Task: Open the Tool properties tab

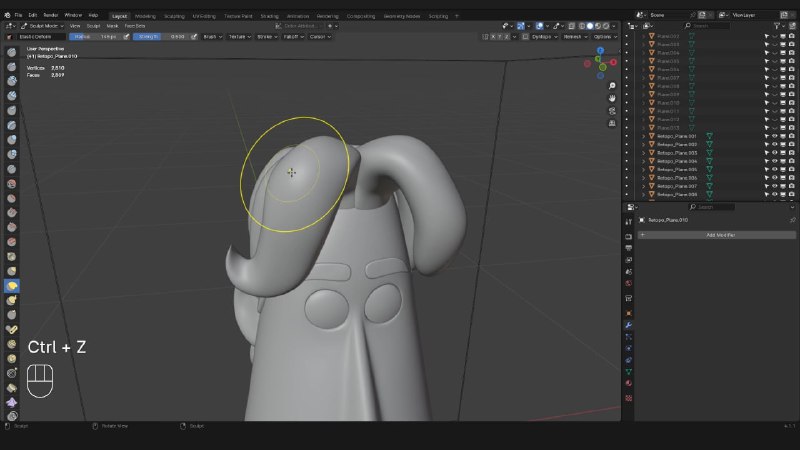Action: tap(629, 222)
